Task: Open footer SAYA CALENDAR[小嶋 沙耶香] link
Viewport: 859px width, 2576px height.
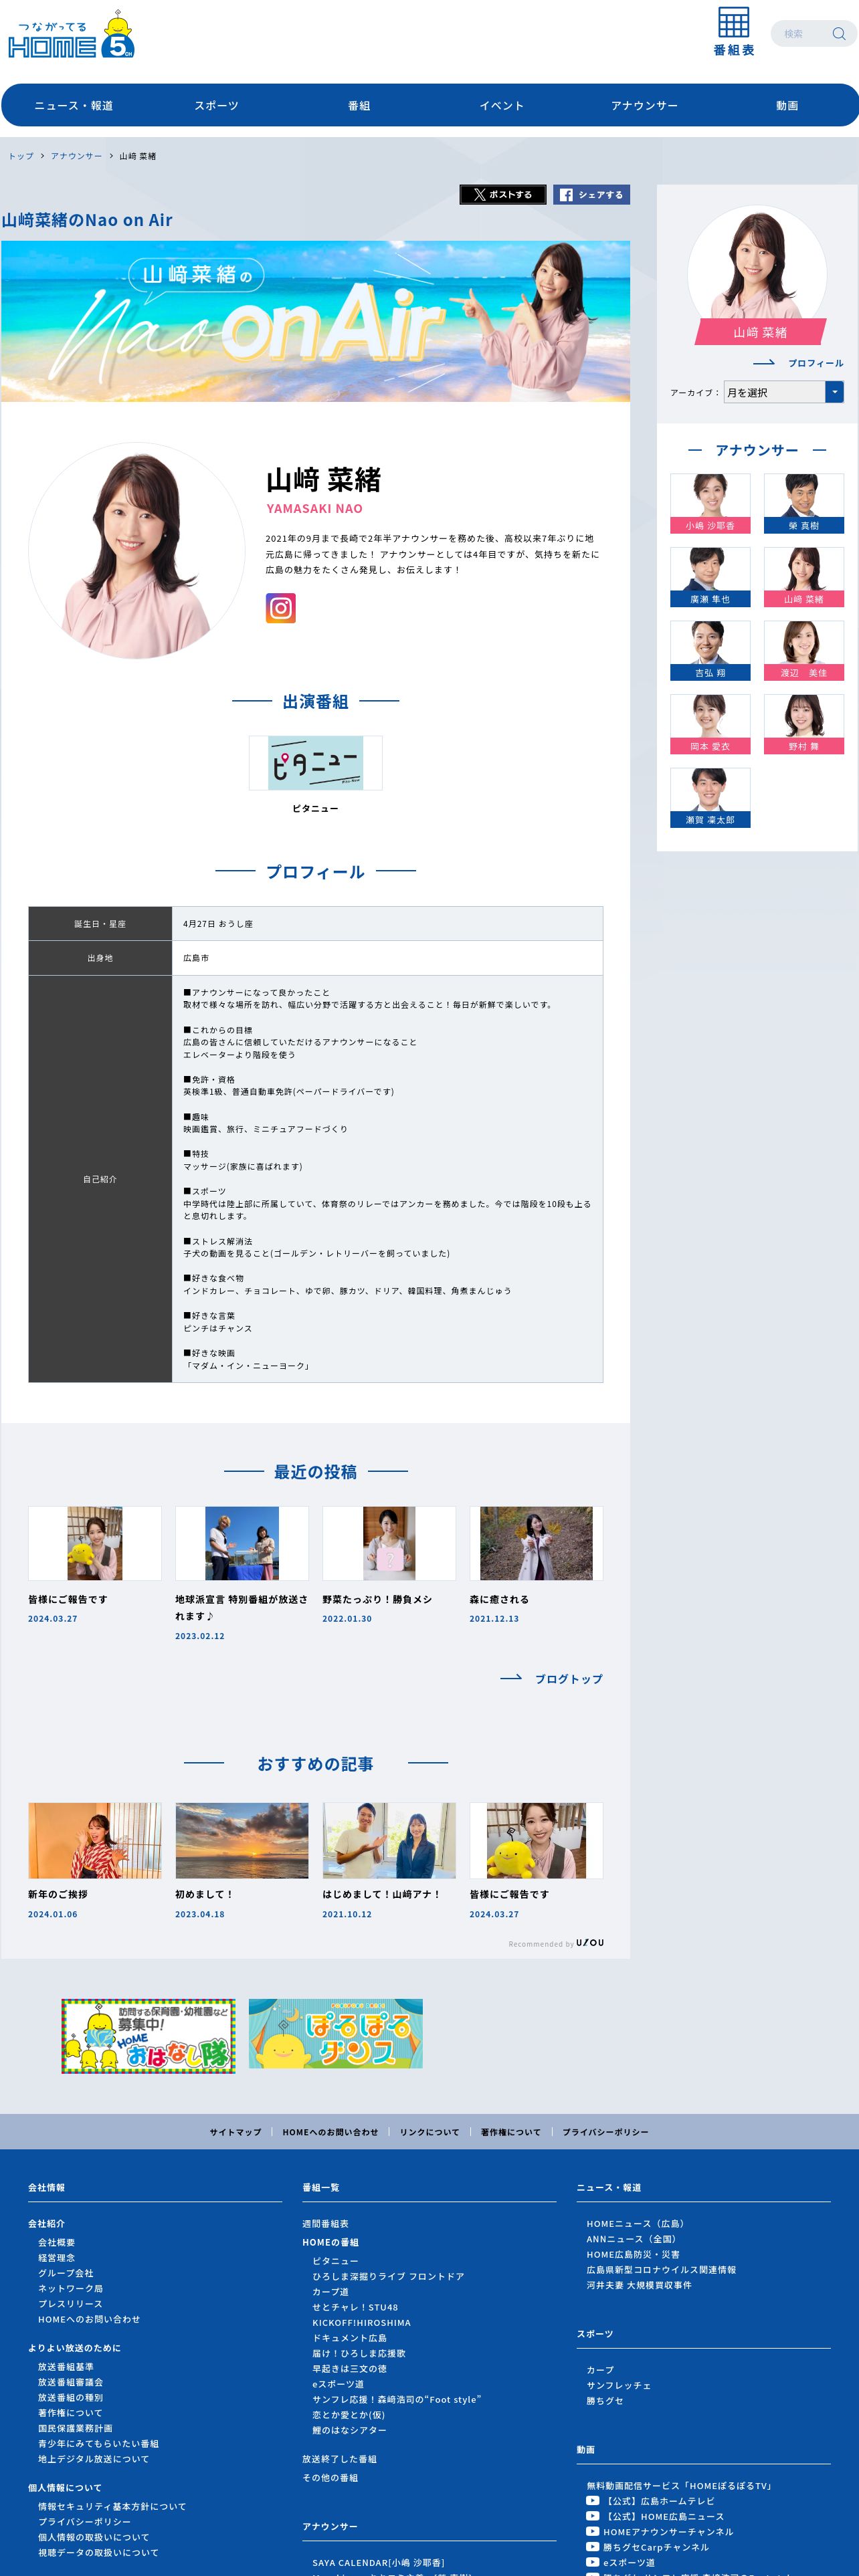Action: (x=378, y=2563)
